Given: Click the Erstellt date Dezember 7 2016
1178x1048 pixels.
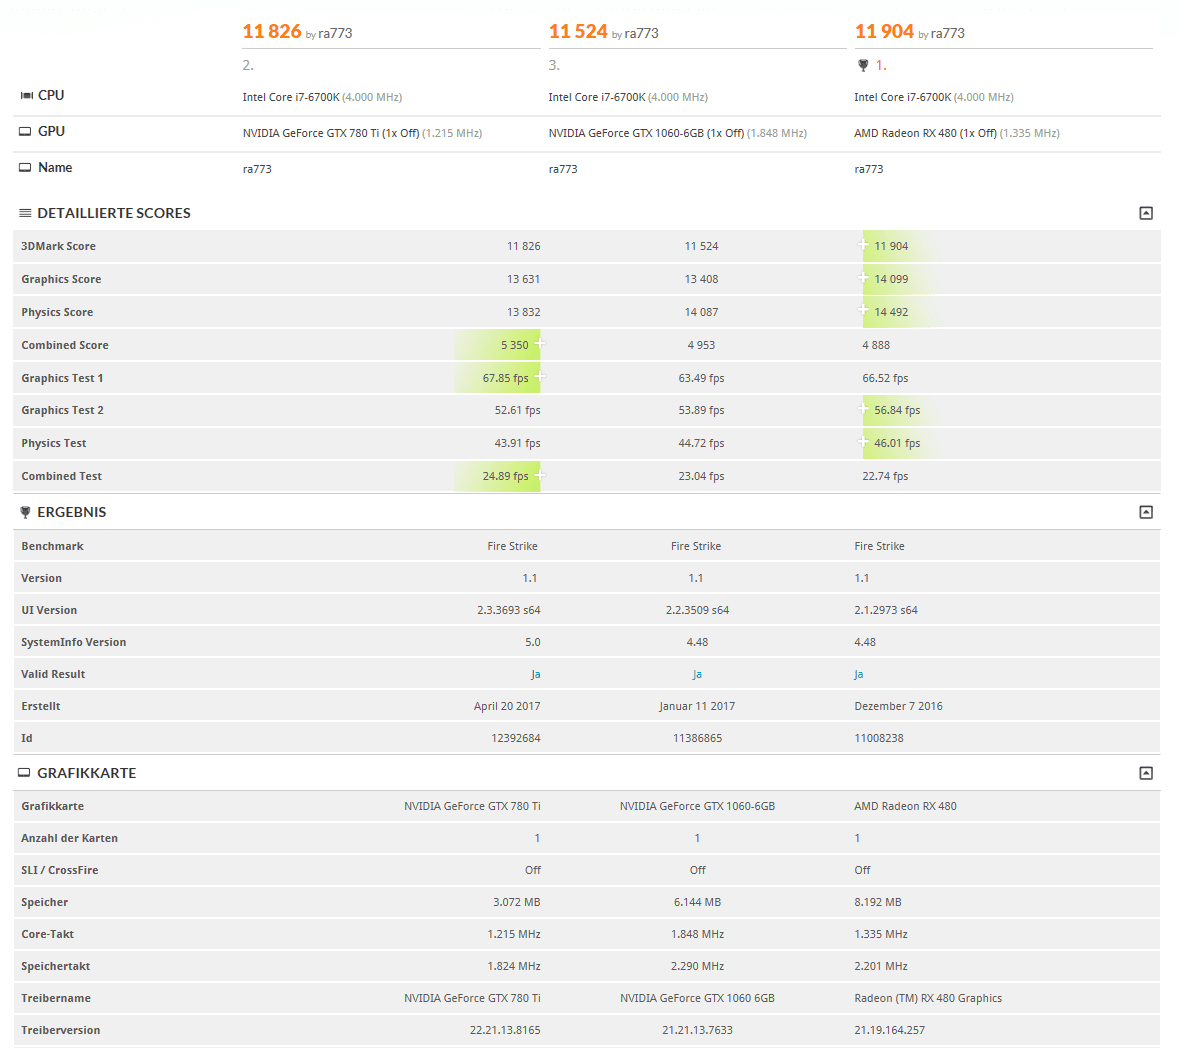Looking at the screenshot, I should [898, 706].
